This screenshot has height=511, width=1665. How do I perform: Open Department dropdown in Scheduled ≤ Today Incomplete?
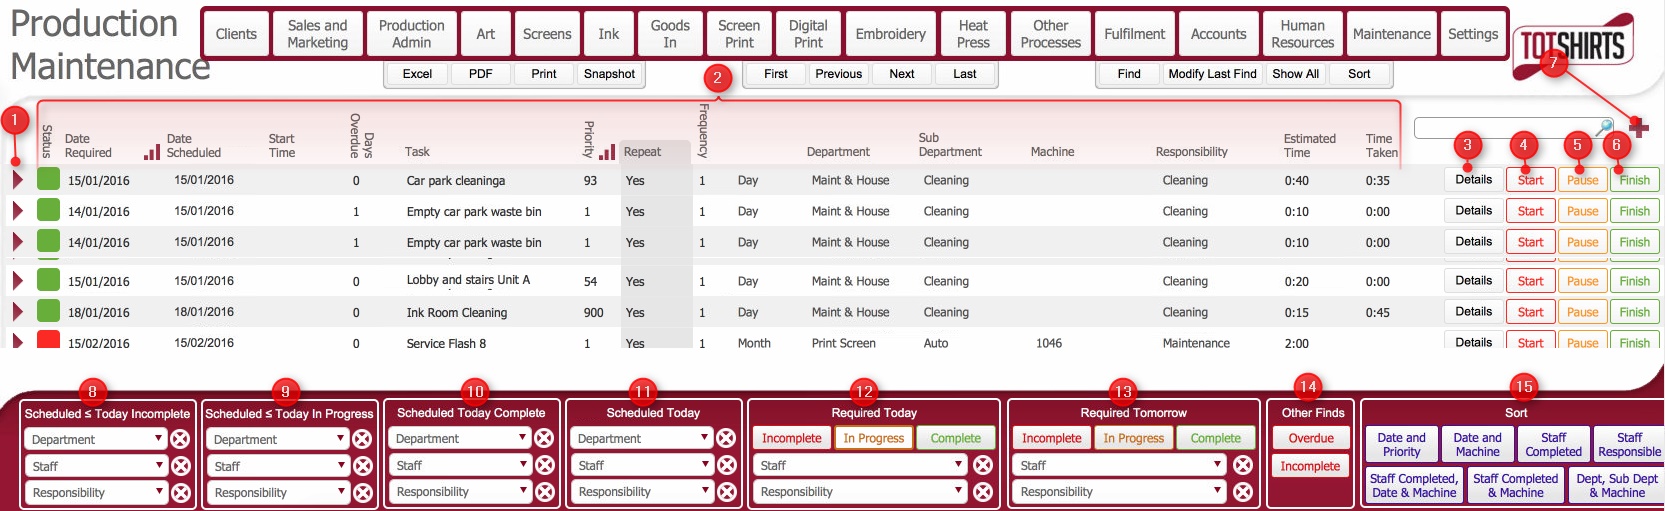(x=95, y=439)
